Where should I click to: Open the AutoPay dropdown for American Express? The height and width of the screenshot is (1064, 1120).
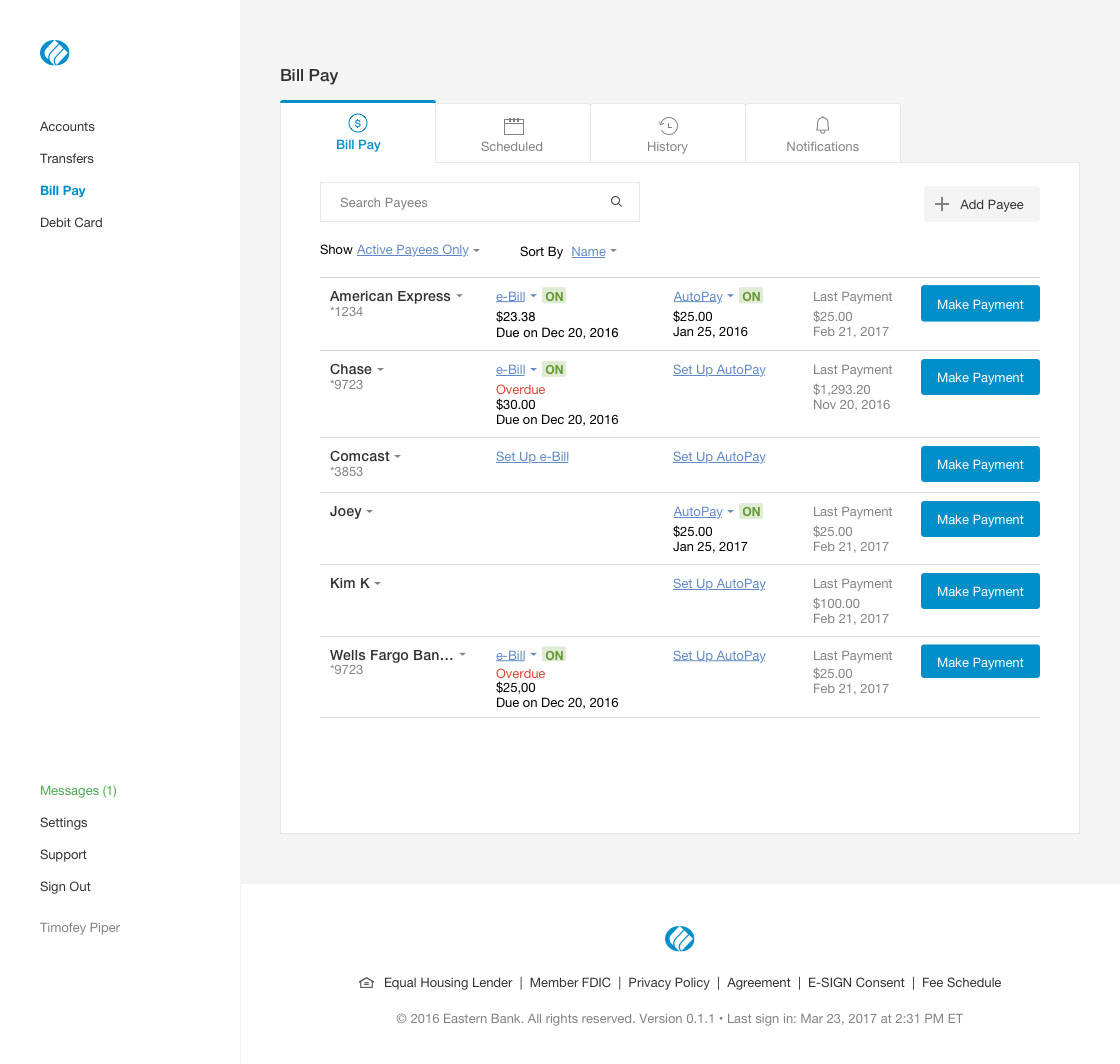tap(703, 296)
